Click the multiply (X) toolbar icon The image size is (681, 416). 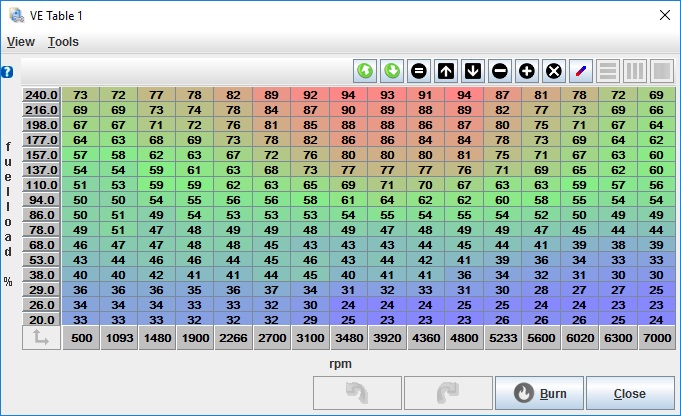[554, 71]
